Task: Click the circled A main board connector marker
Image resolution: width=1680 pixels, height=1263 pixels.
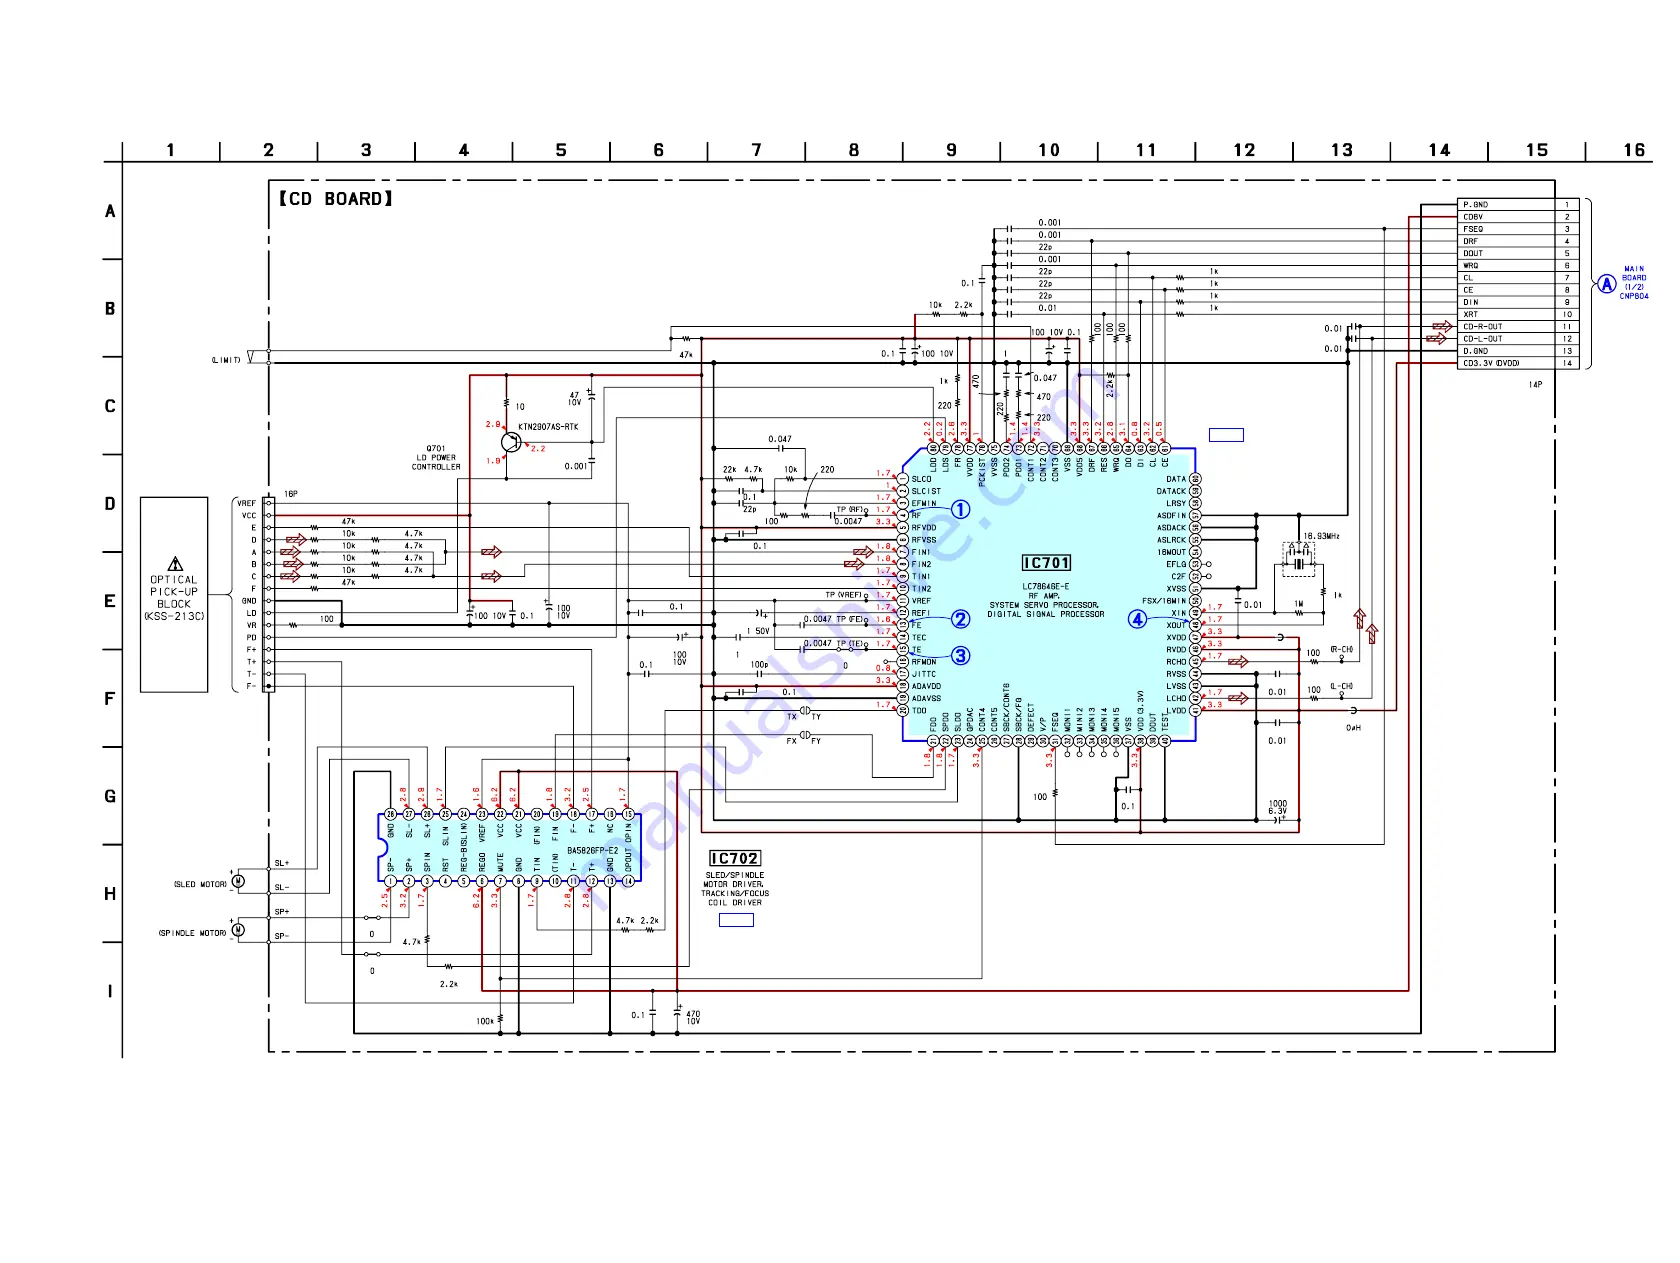Action: click(1606, 284)
